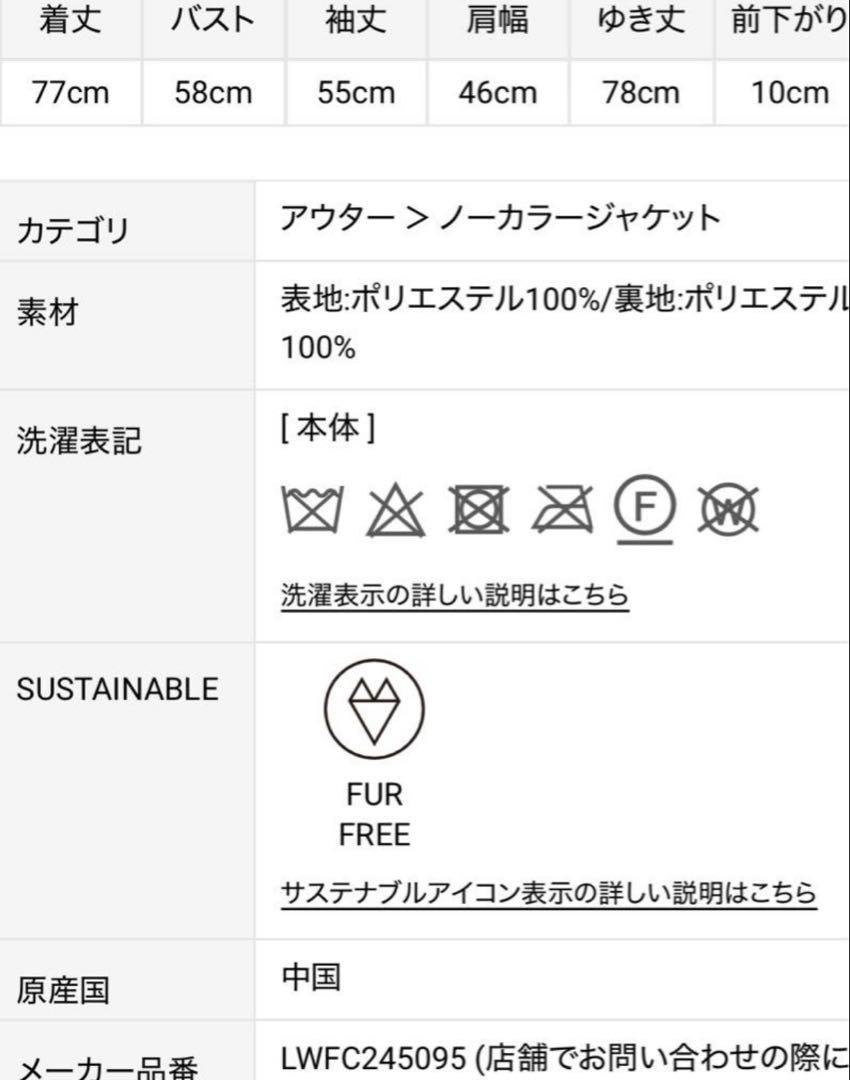Image resolution: width=850 pixels, height=1080 pixels.
Task: Open サステナブルアイコン表示の詳しい説明はこちら link
Action: coord(548,893)
